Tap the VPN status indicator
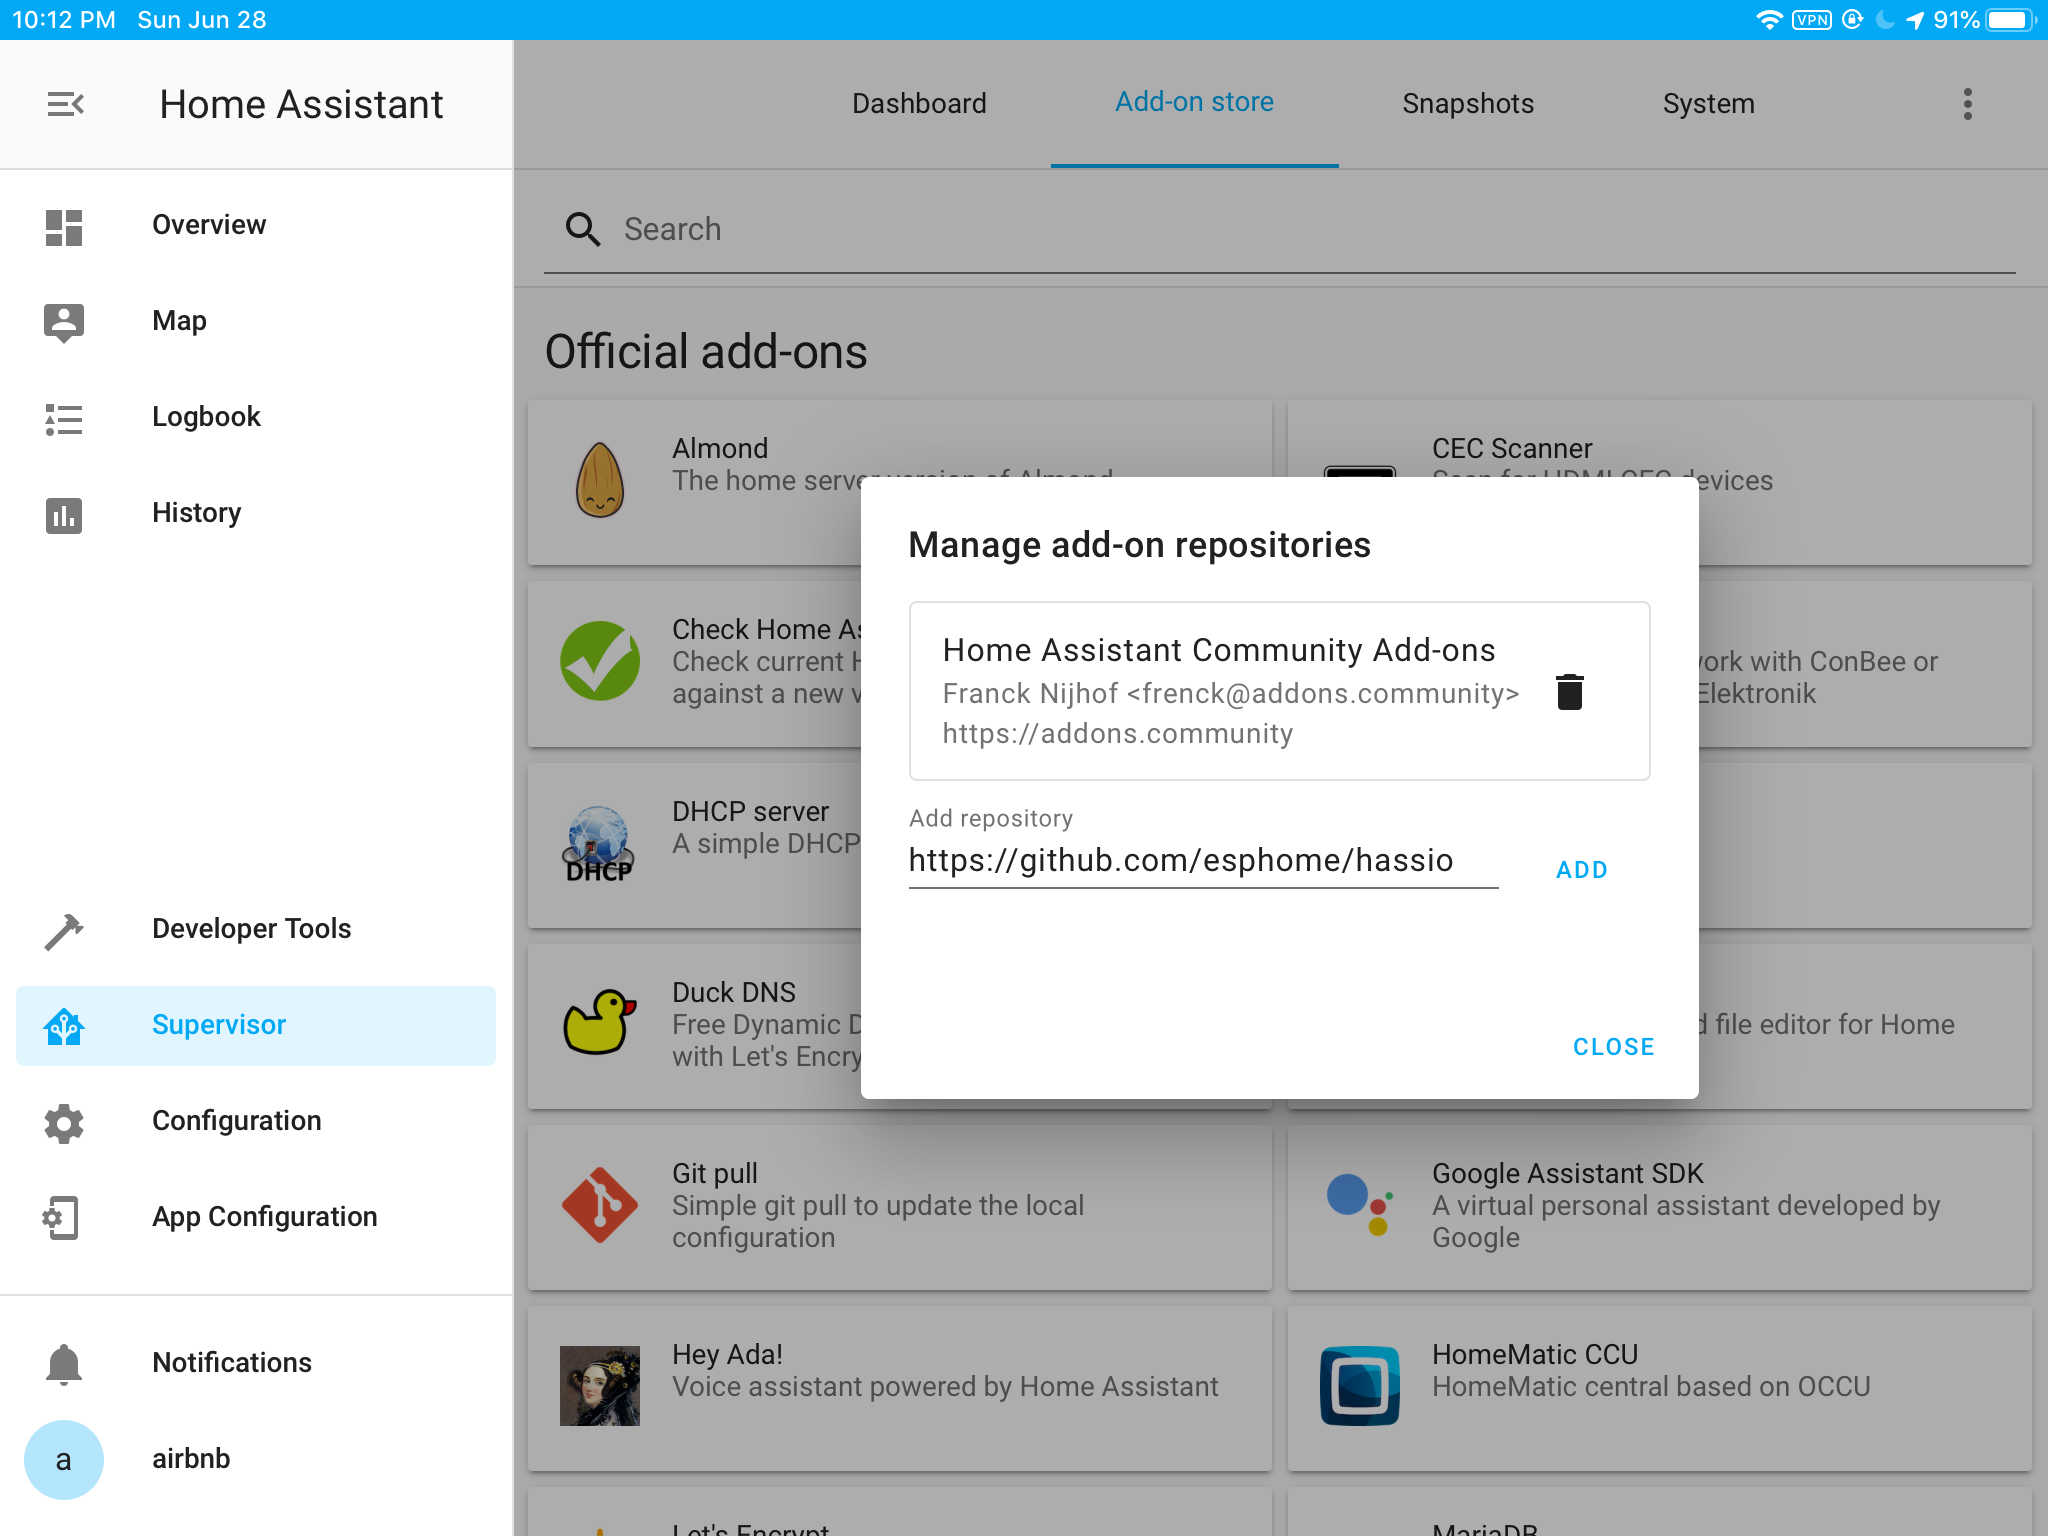This screenshot has height=1536, width=2048. pos(1812,20)
